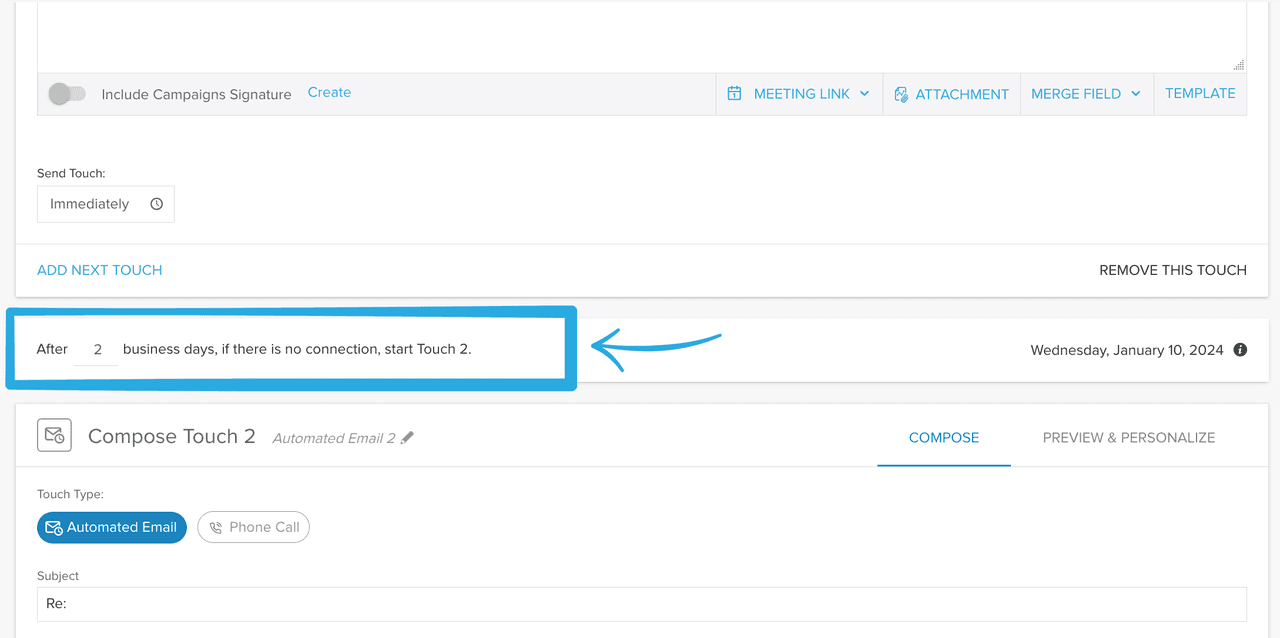1280x638 pixels.
Task: Click the Template button
Action: 1199,93
